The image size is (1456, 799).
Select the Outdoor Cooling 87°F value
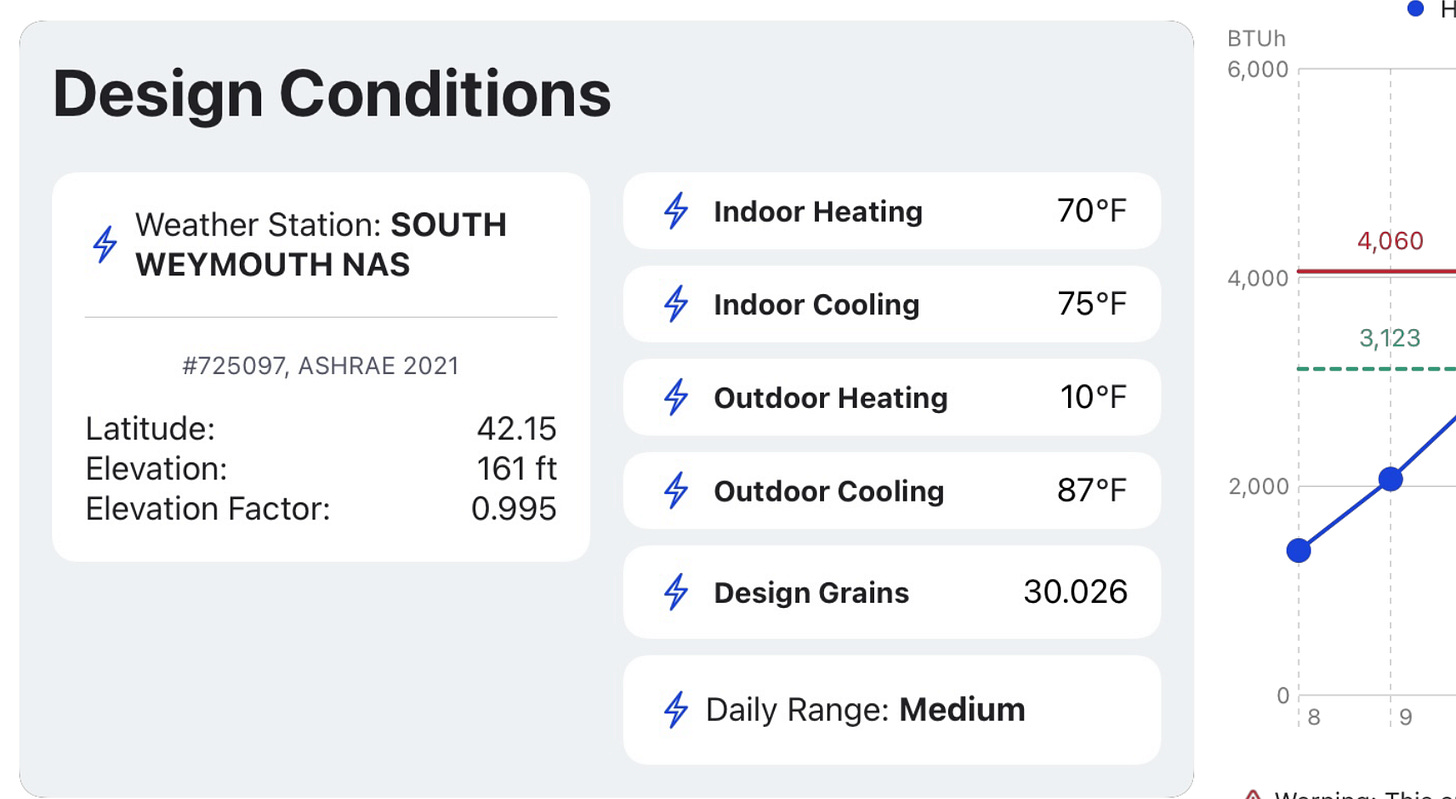1092,490
